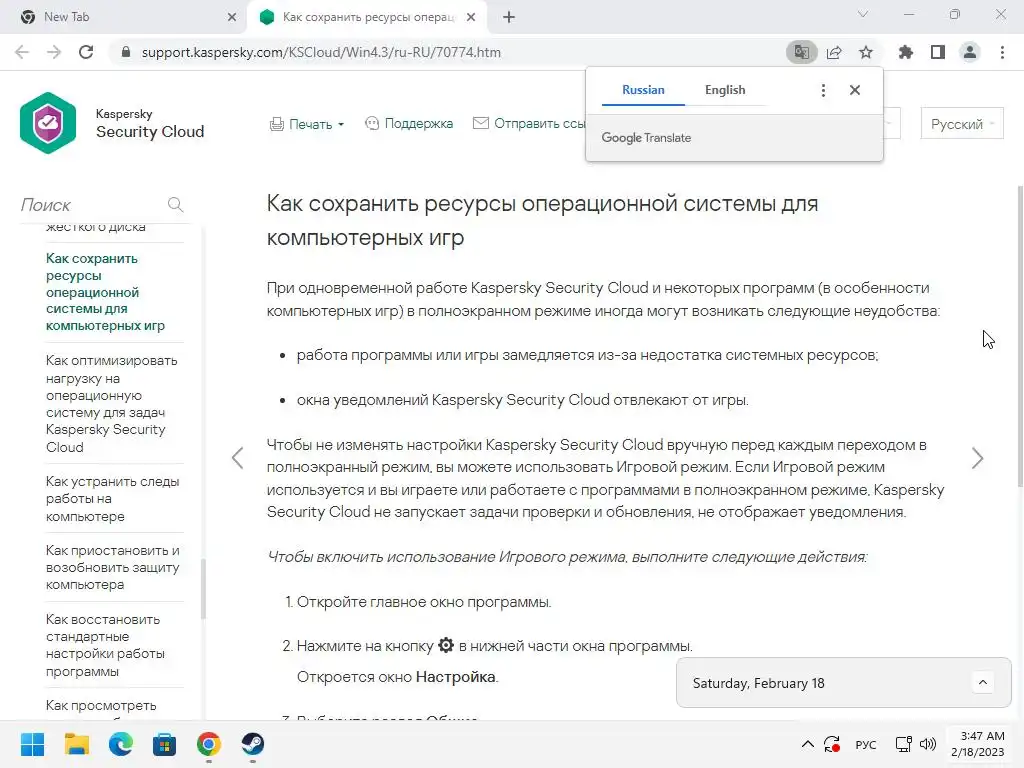The height and width of the screenshot is (768, 1024).
Task: Open the tab search chevron
Action: tap(863, 14)
